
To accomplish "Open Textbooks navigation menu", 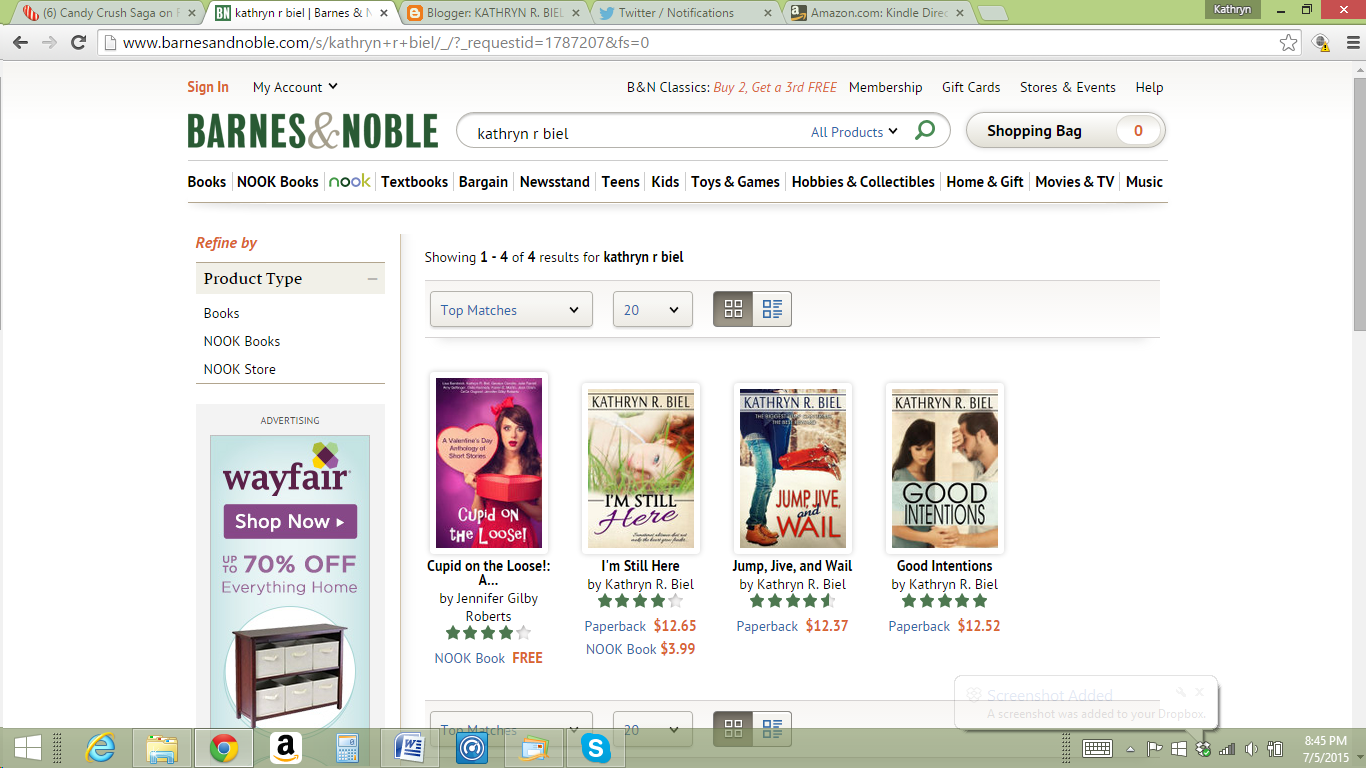I will click(x=414, y=181).
